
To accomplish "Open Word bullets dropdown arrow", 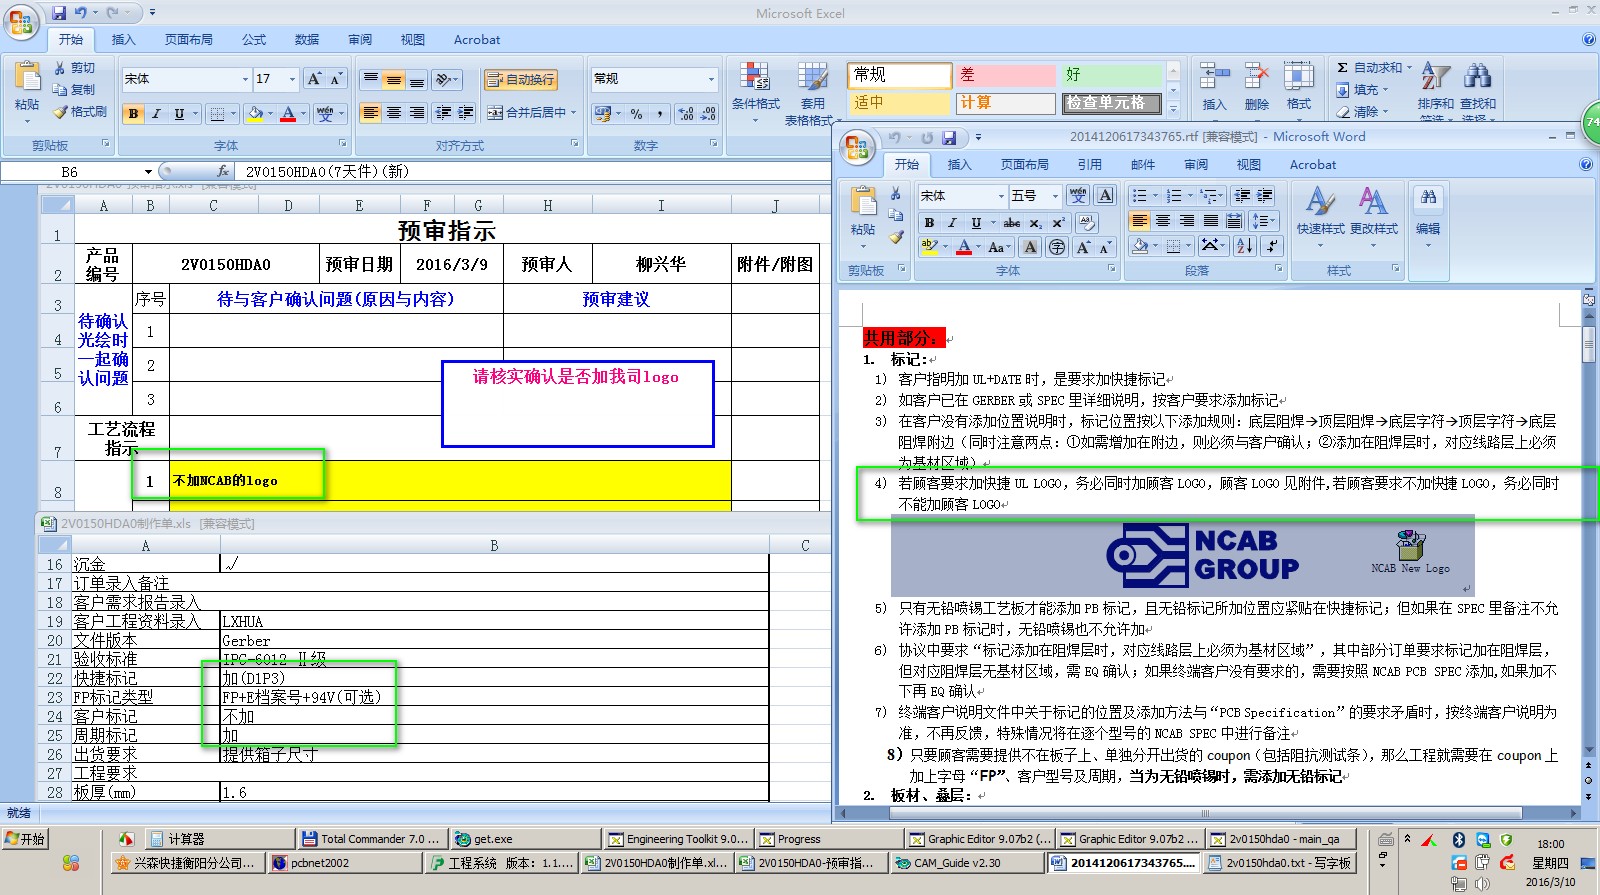I will pyautogui.click(x=1155, y=196).
